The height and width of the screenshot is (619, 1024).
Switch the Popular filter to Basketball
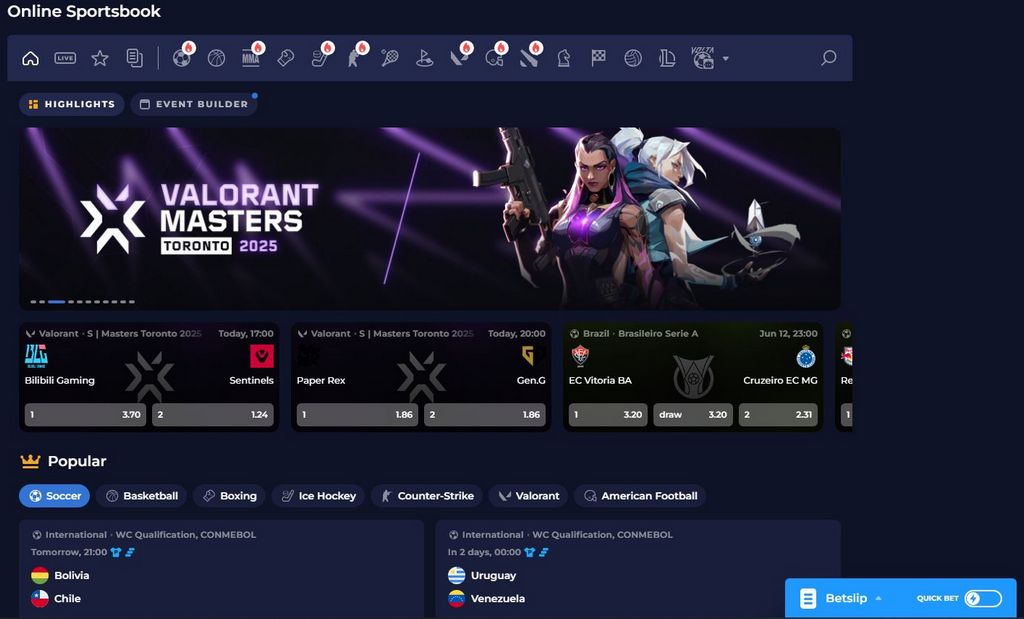tap(141, 496)
